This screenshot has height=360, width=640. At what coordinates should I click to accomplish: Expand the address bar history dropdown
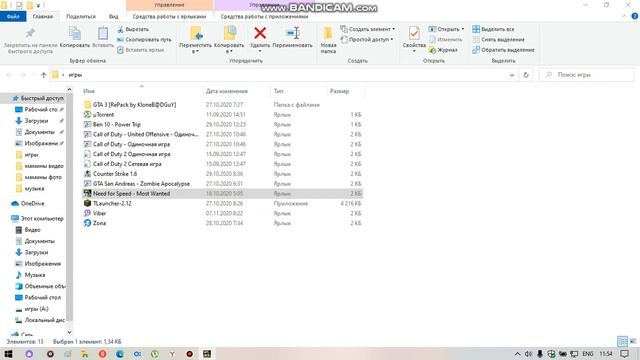[x=512, y=75]
